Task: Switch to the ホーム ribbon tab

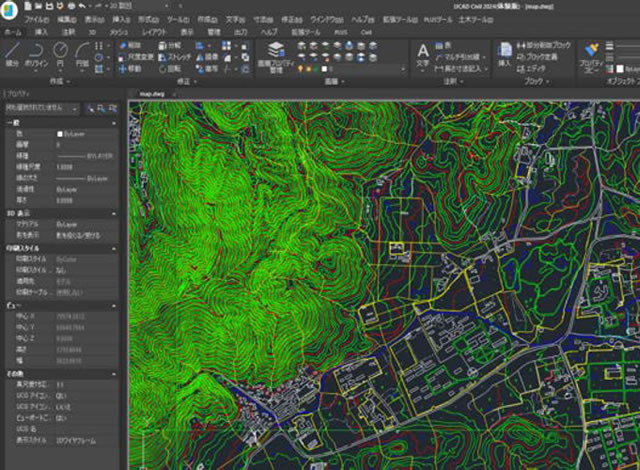Action: 13,32
